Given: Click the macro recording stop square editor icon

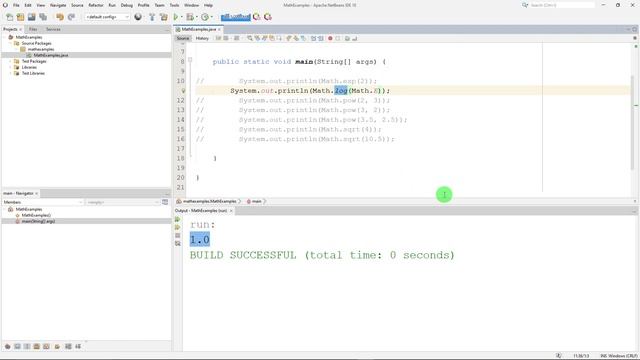Looking at the screenshot, I should 338,38.
